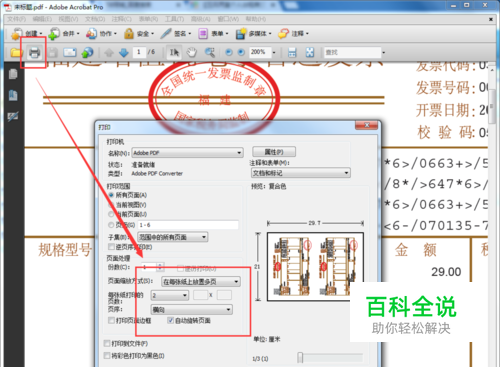Select the 当前视图(V) radio button

pos(111,205)
